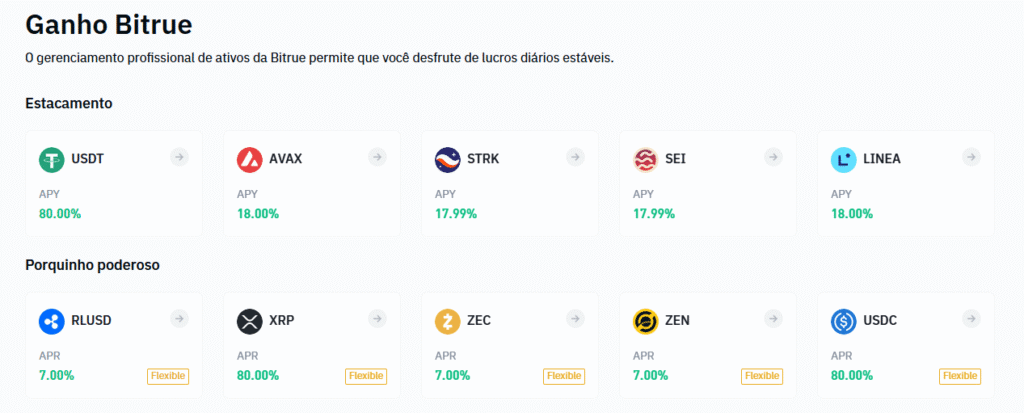Open AVAX staking via its arrow button
Viewport: 1024px width, 413px height.
pos(377,157)
